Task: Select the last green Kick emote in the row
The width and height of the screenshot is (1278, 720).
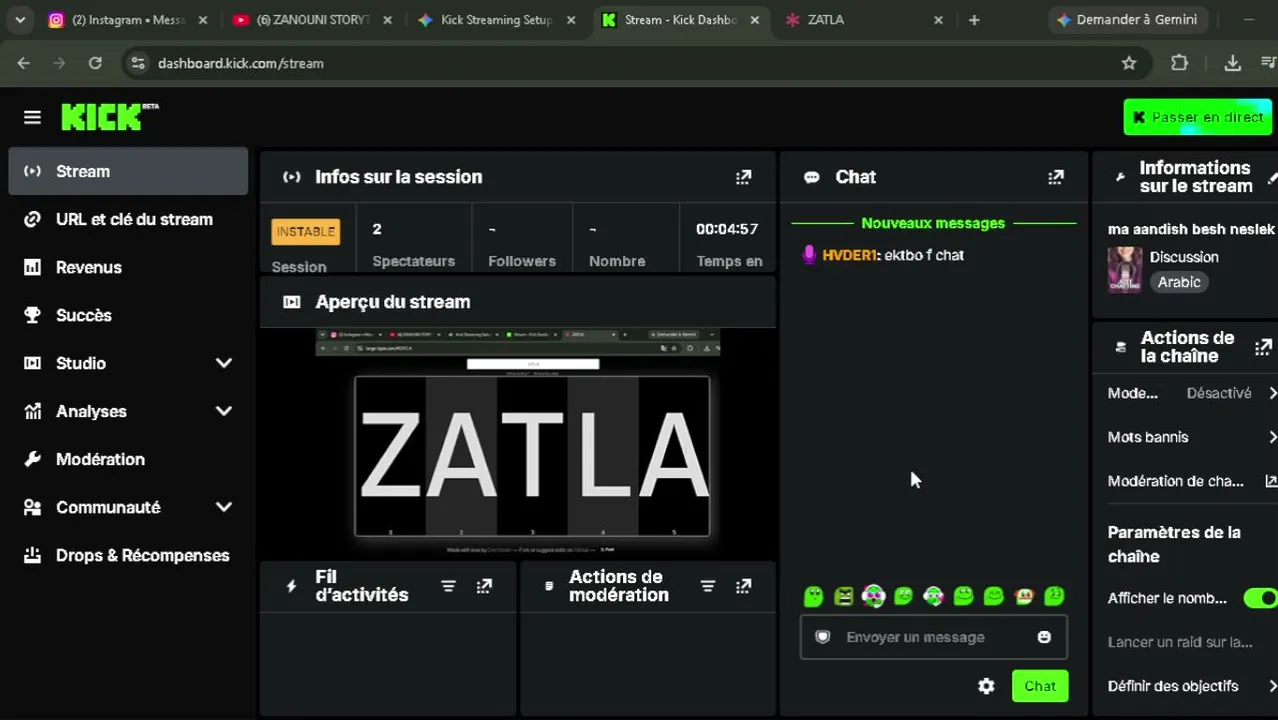Action: (1054, 596)
